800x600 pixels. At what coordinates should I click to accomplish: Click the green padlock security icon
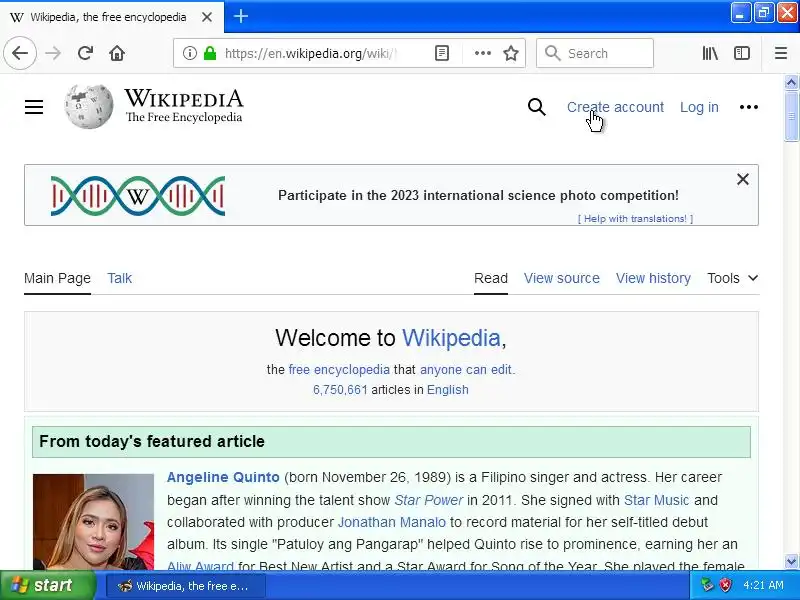point(210,53)
